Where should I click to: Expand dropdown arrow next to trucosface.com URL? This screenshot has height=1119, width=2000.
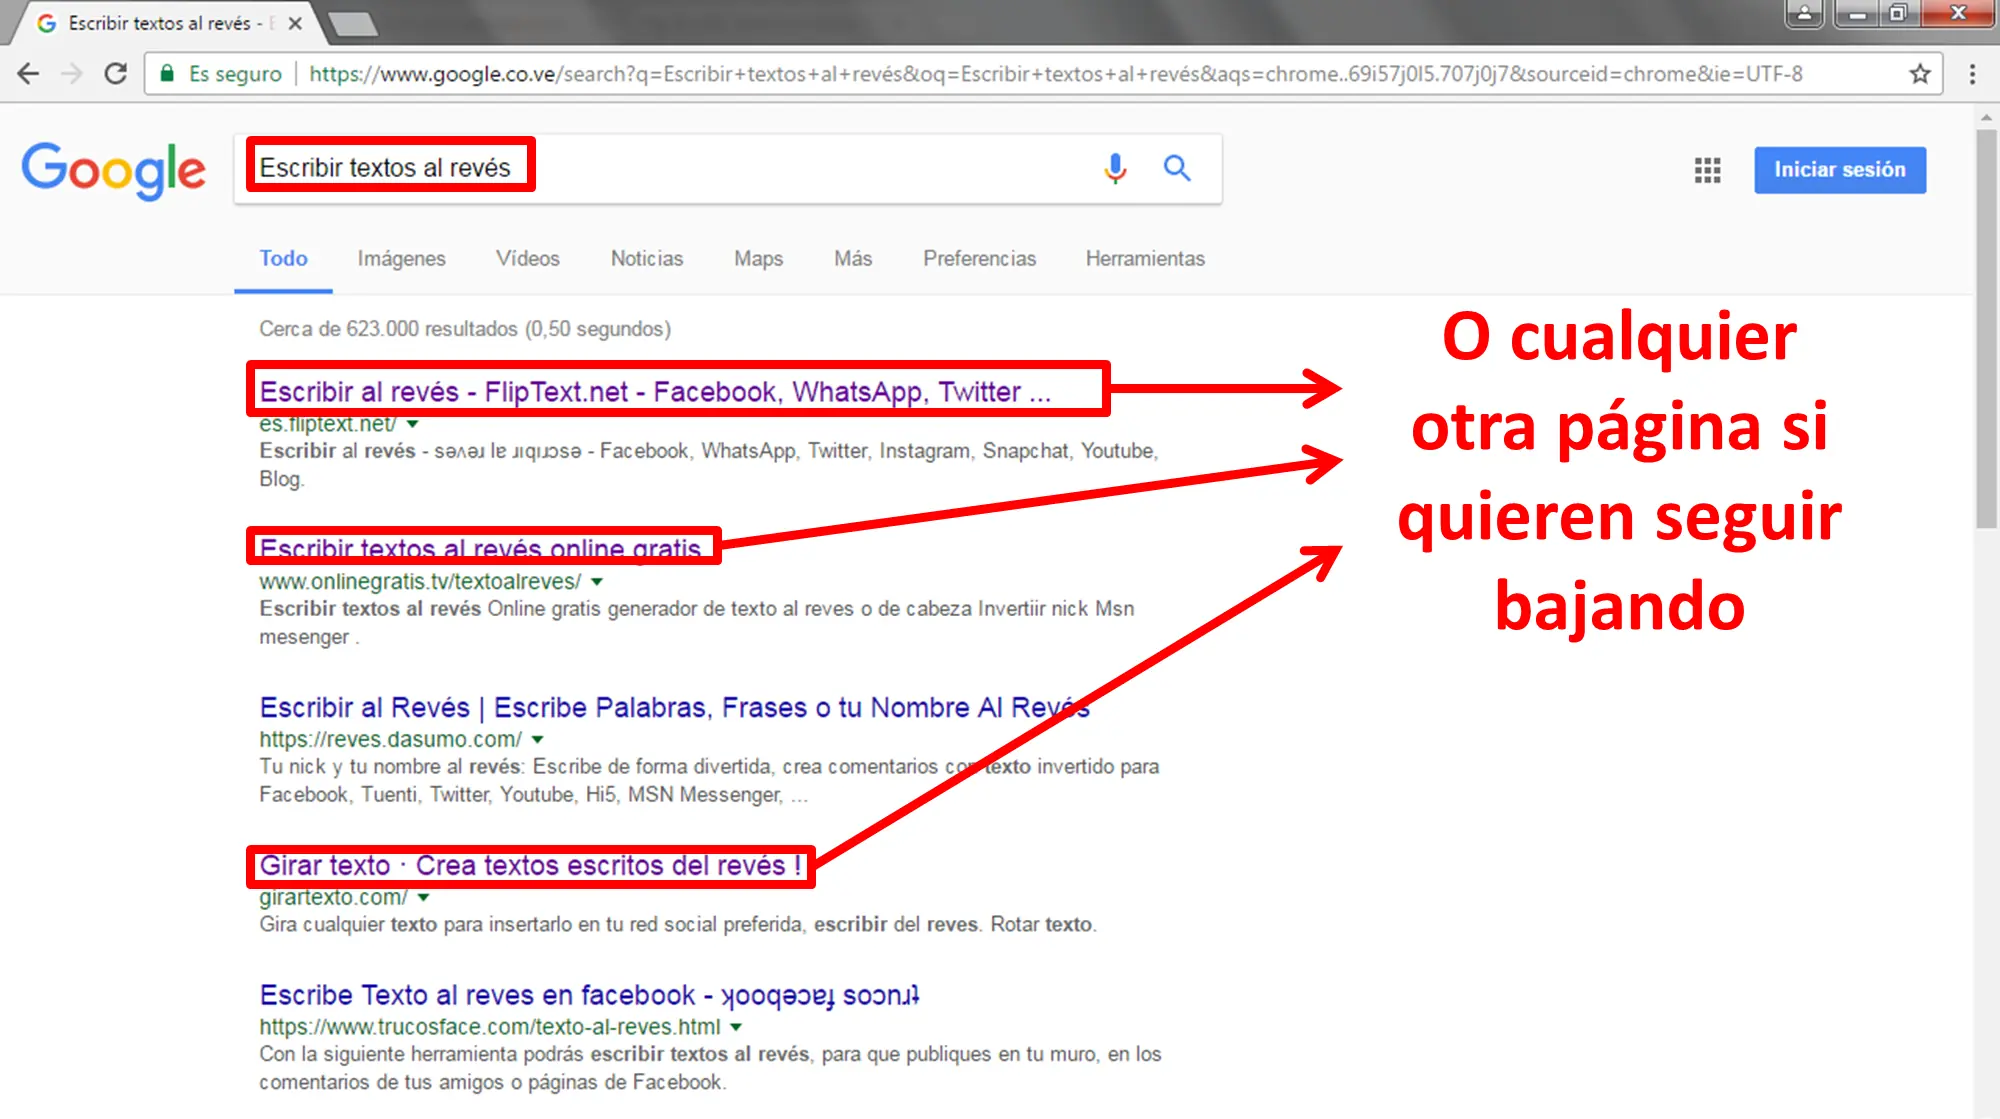(736, 1027)
